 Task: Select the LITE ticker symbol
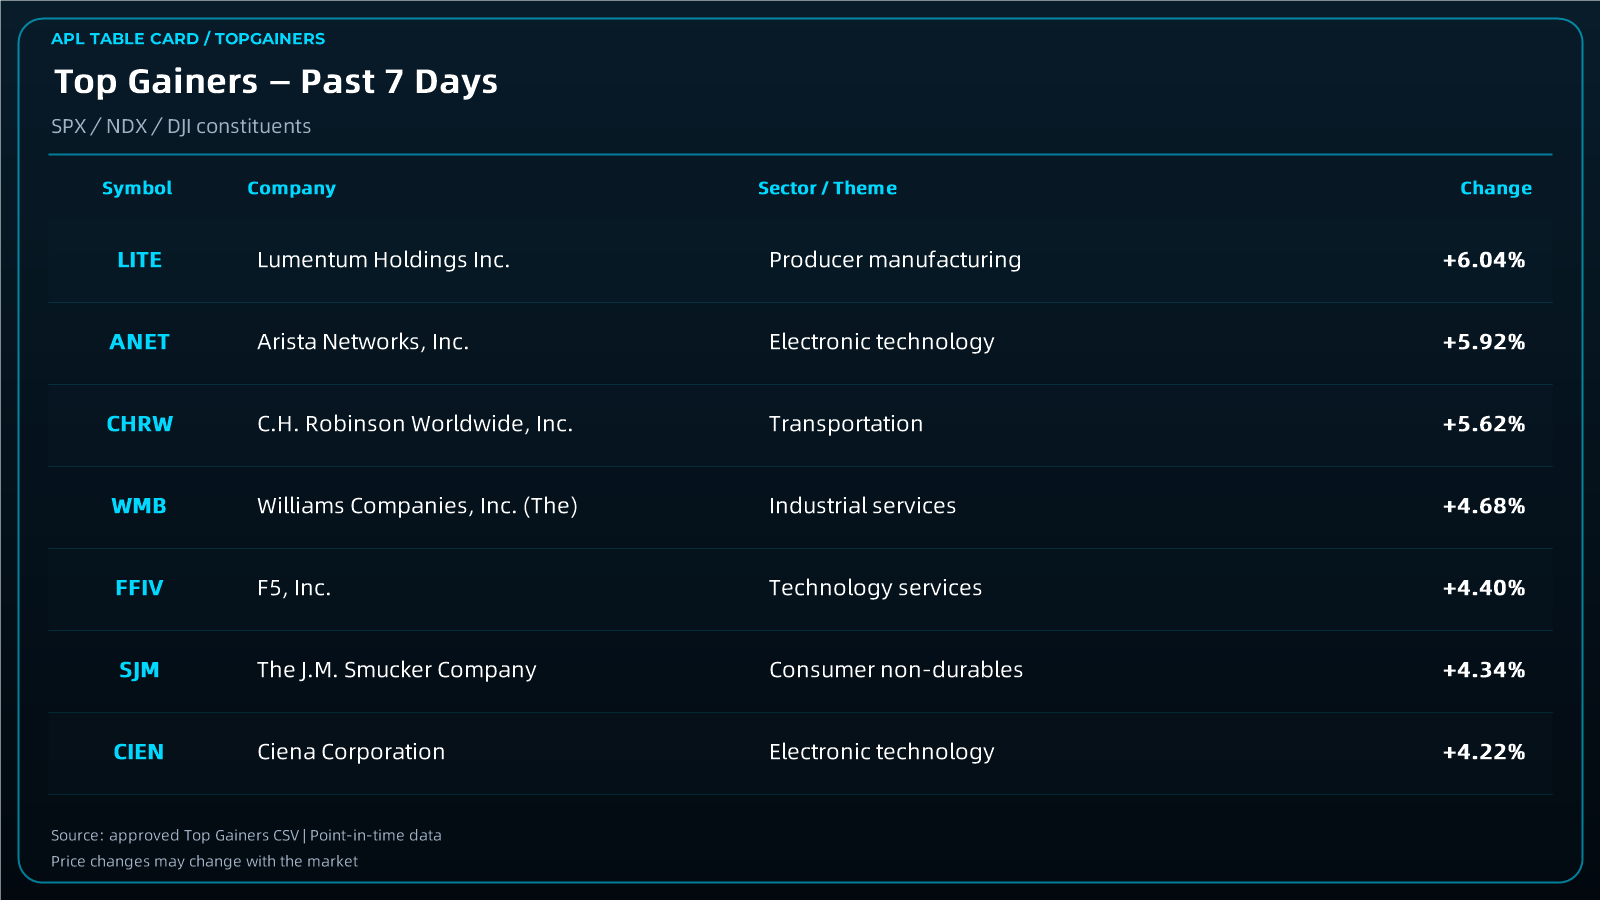[x=139, y=260]
